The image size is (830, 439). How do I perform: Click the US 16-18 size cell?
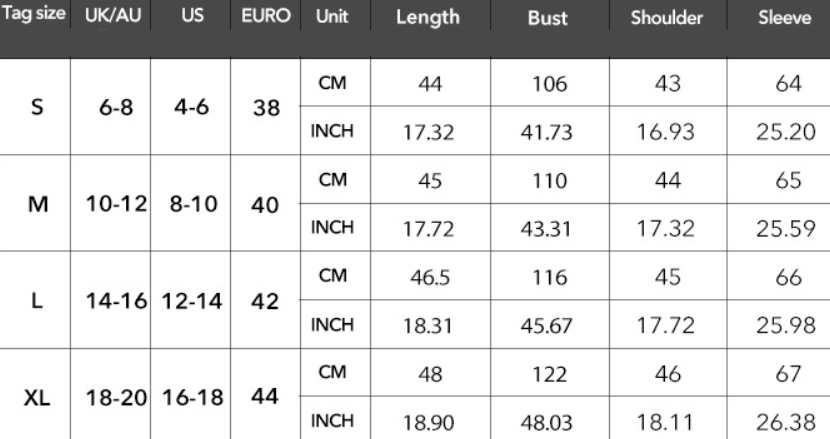tap(191, 398)
